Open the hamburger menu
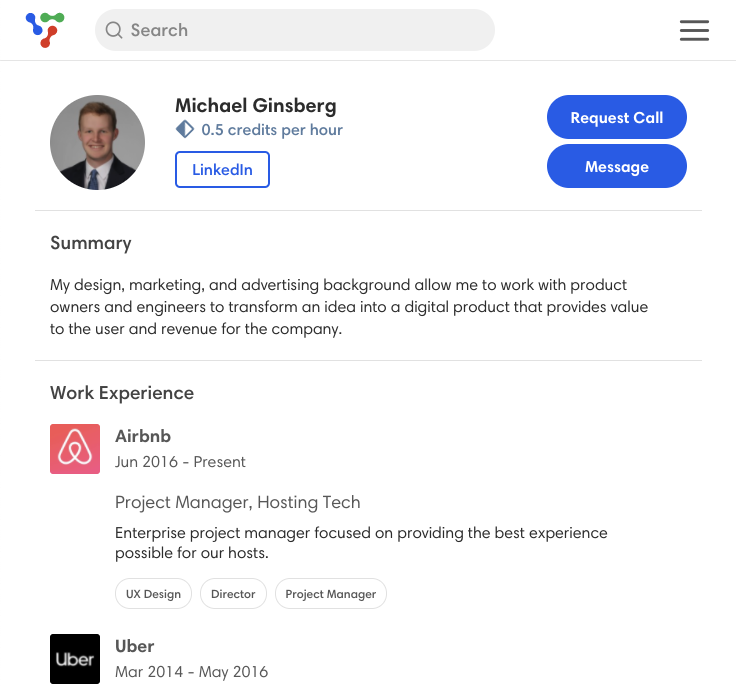736x688 pixels. (694, 30)
